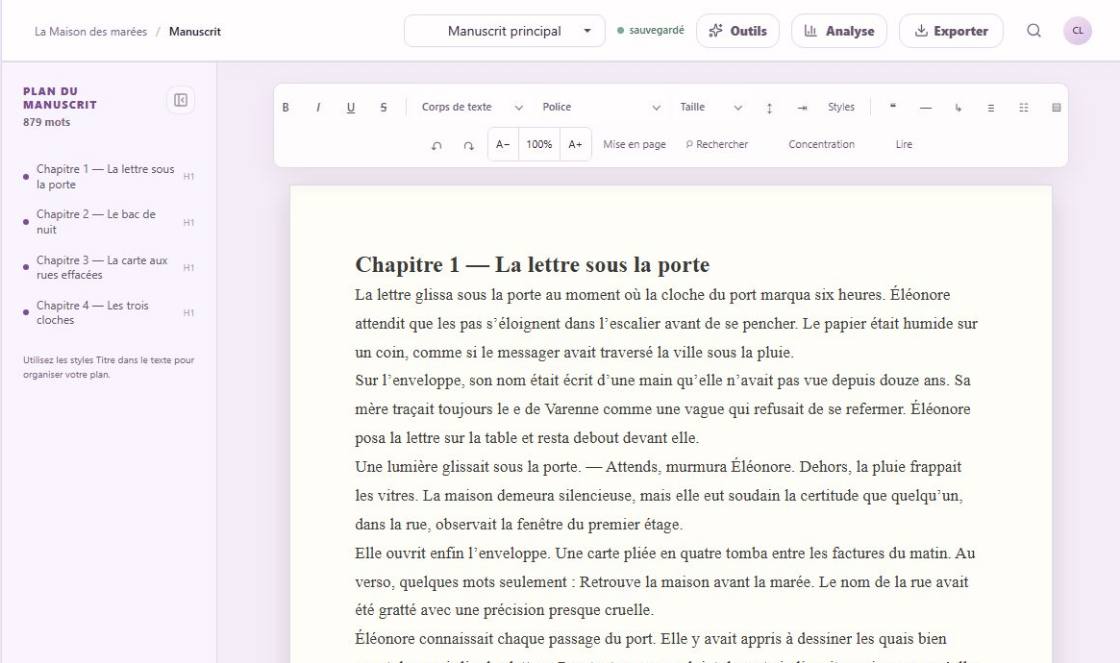
Task: Toggle bold formatting
Action: (x=285, y=107)
